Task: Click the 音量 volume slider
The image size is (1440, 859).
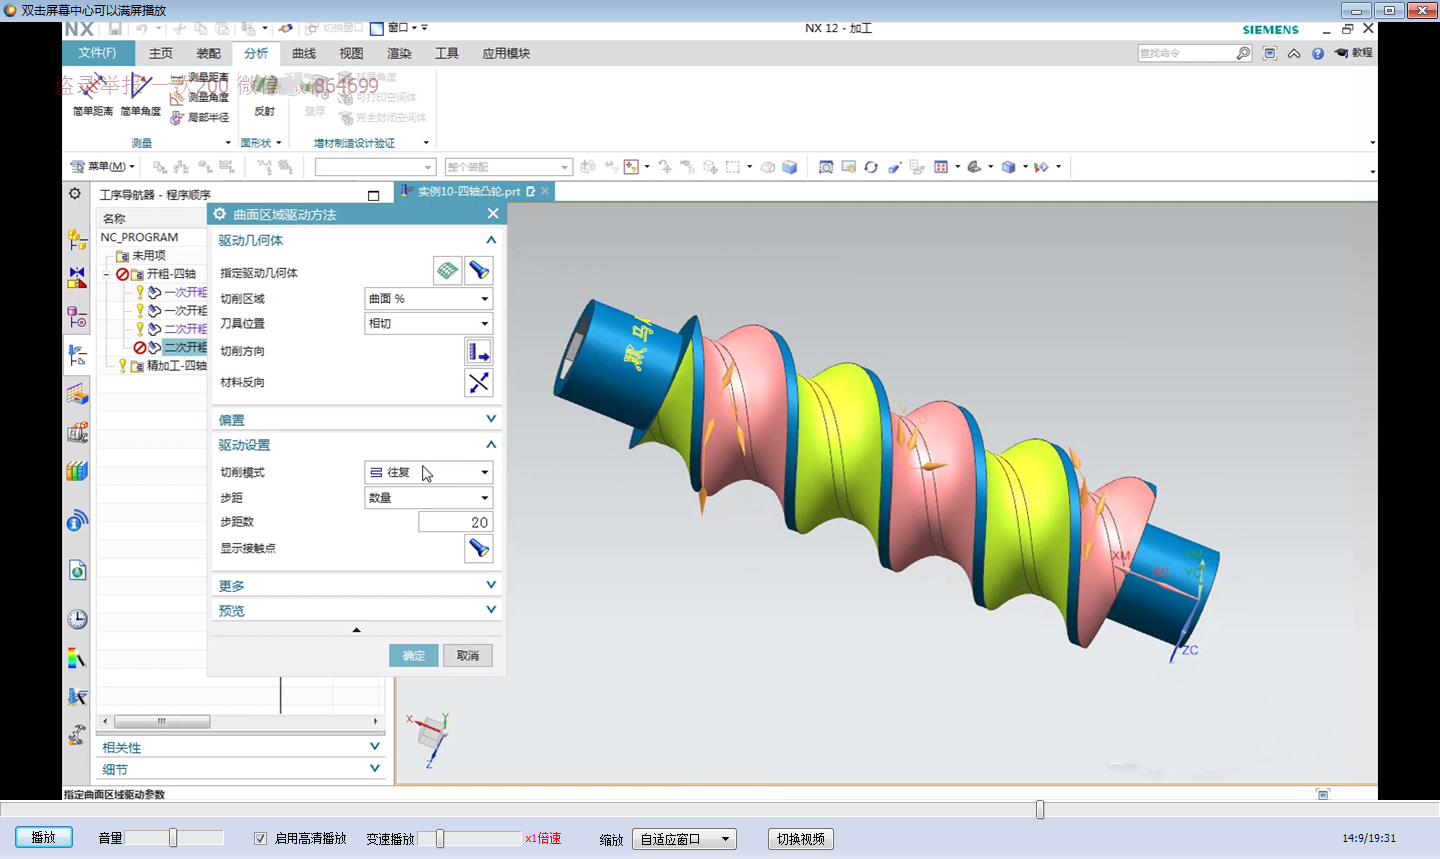Action: [x=173, y=838]
